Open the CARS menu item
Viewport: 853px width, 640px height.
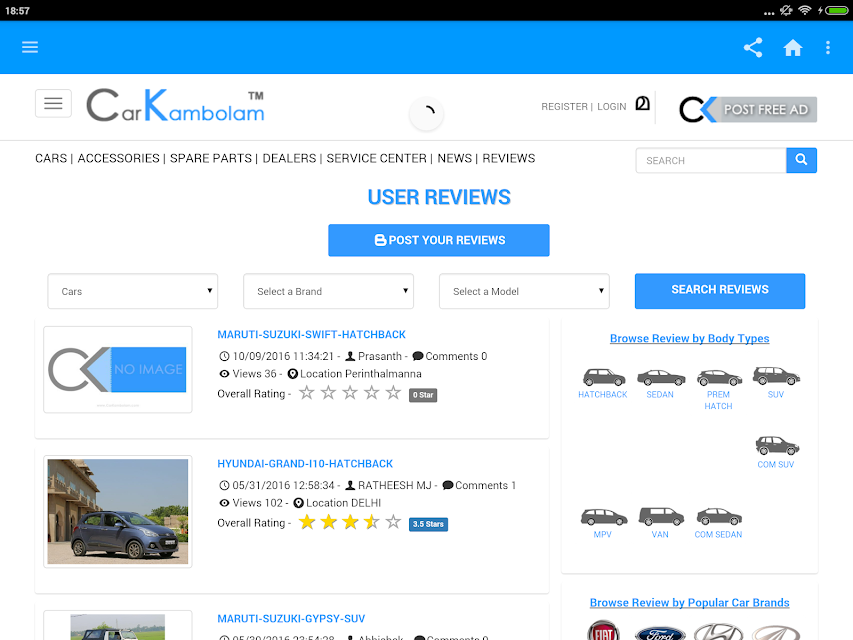coord(51,158)
